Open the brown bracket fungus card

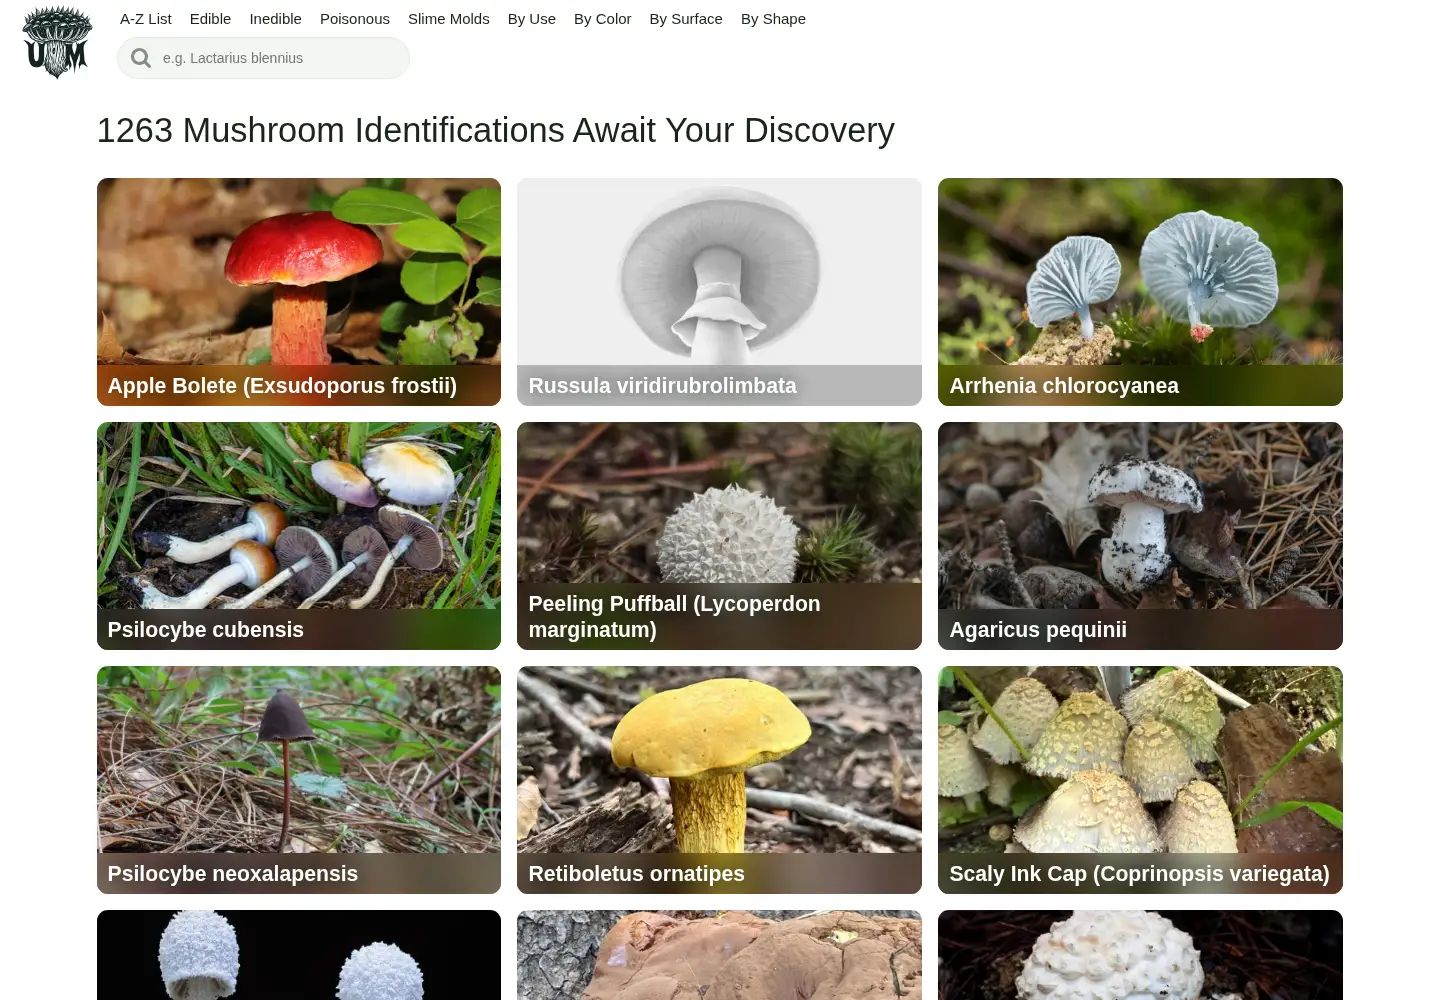[x=719, y=955]
